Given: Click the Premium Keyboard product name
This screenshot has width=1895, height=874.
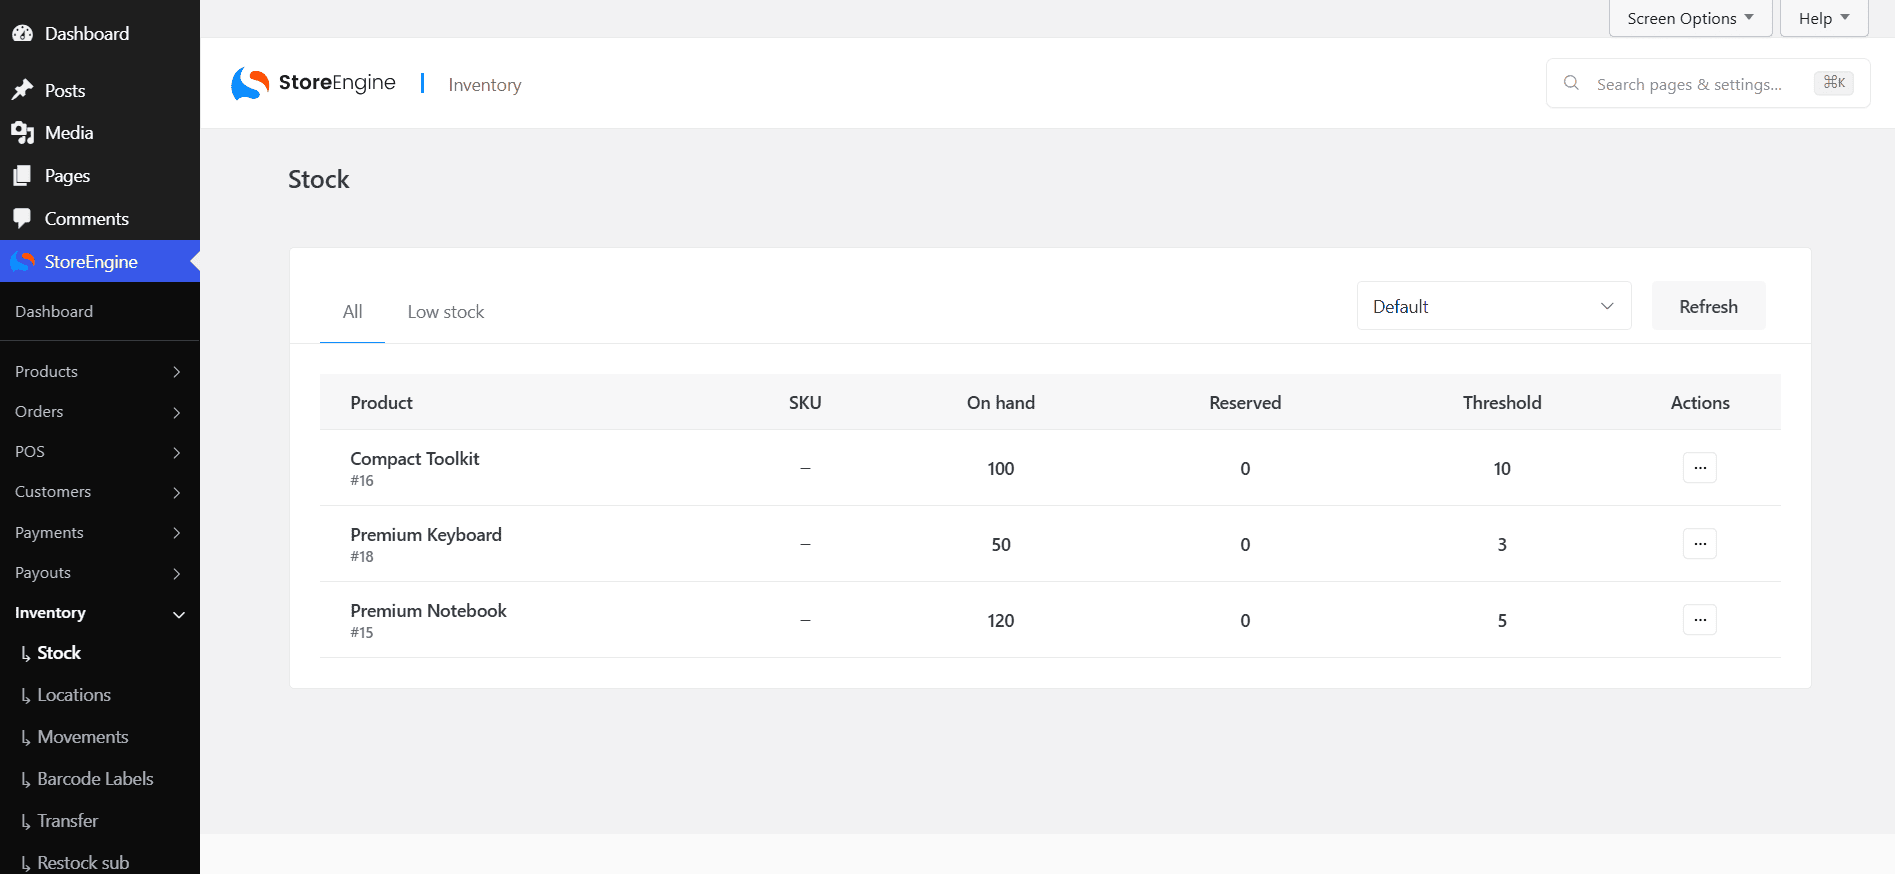Looking at the screenshot, I should (x=426, y=535).
